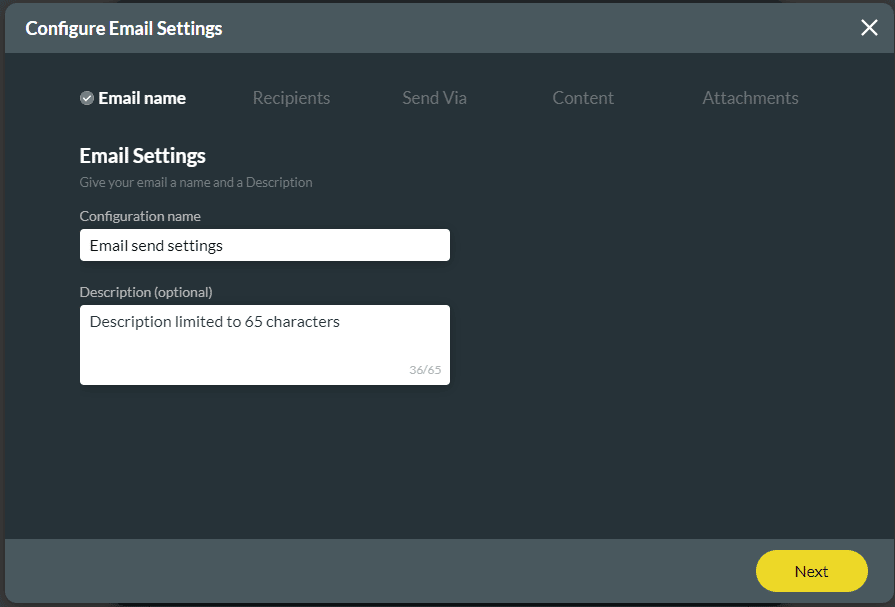Click the Configure Email Settings title text
The height and width of the screenshot is (607, 895).
pyautogui.click(x=124, y=28)
